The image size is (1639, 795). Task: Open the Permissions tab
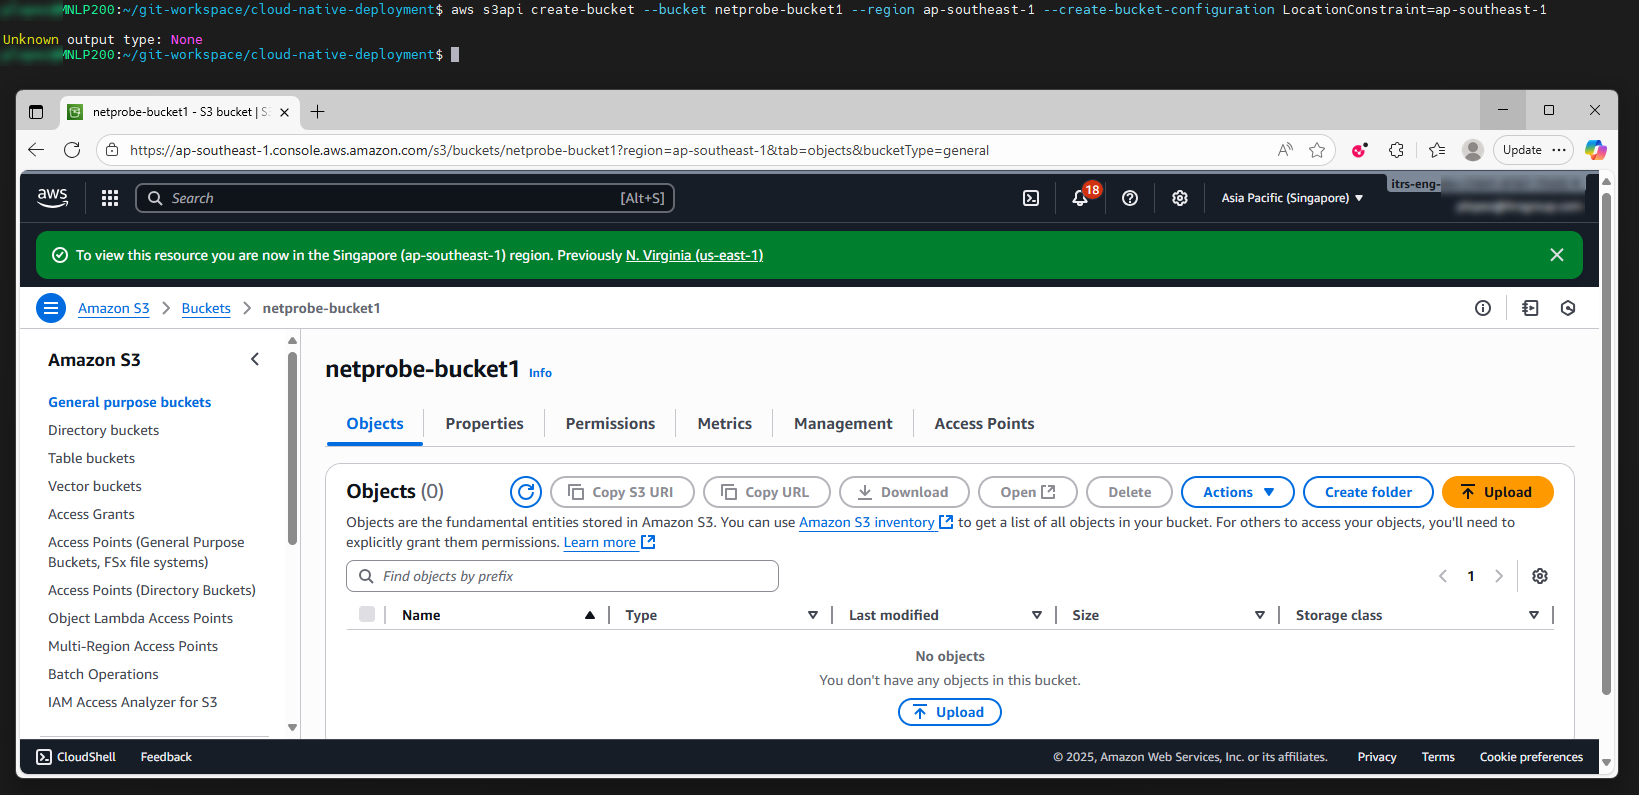[610, 424]
